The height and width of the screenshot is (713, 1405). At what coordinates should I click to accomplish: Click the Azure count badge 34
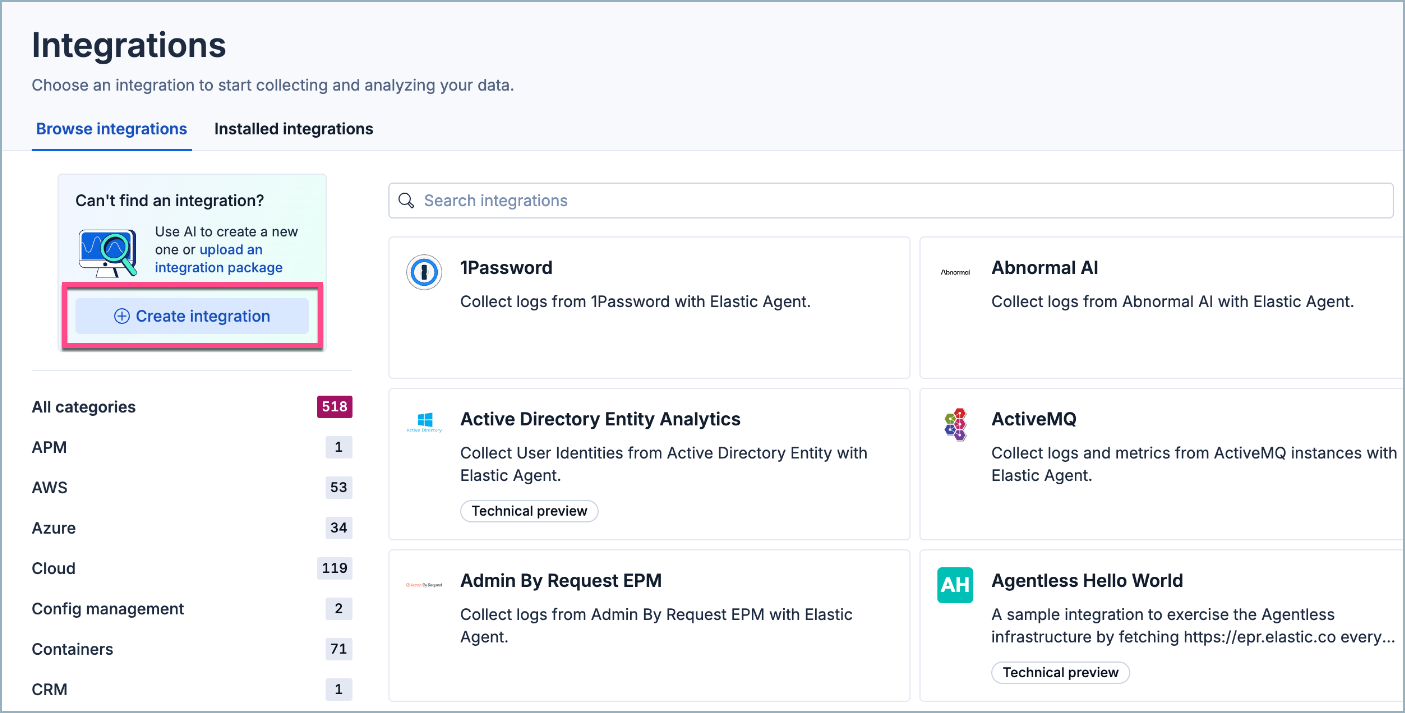click(339, 528)
